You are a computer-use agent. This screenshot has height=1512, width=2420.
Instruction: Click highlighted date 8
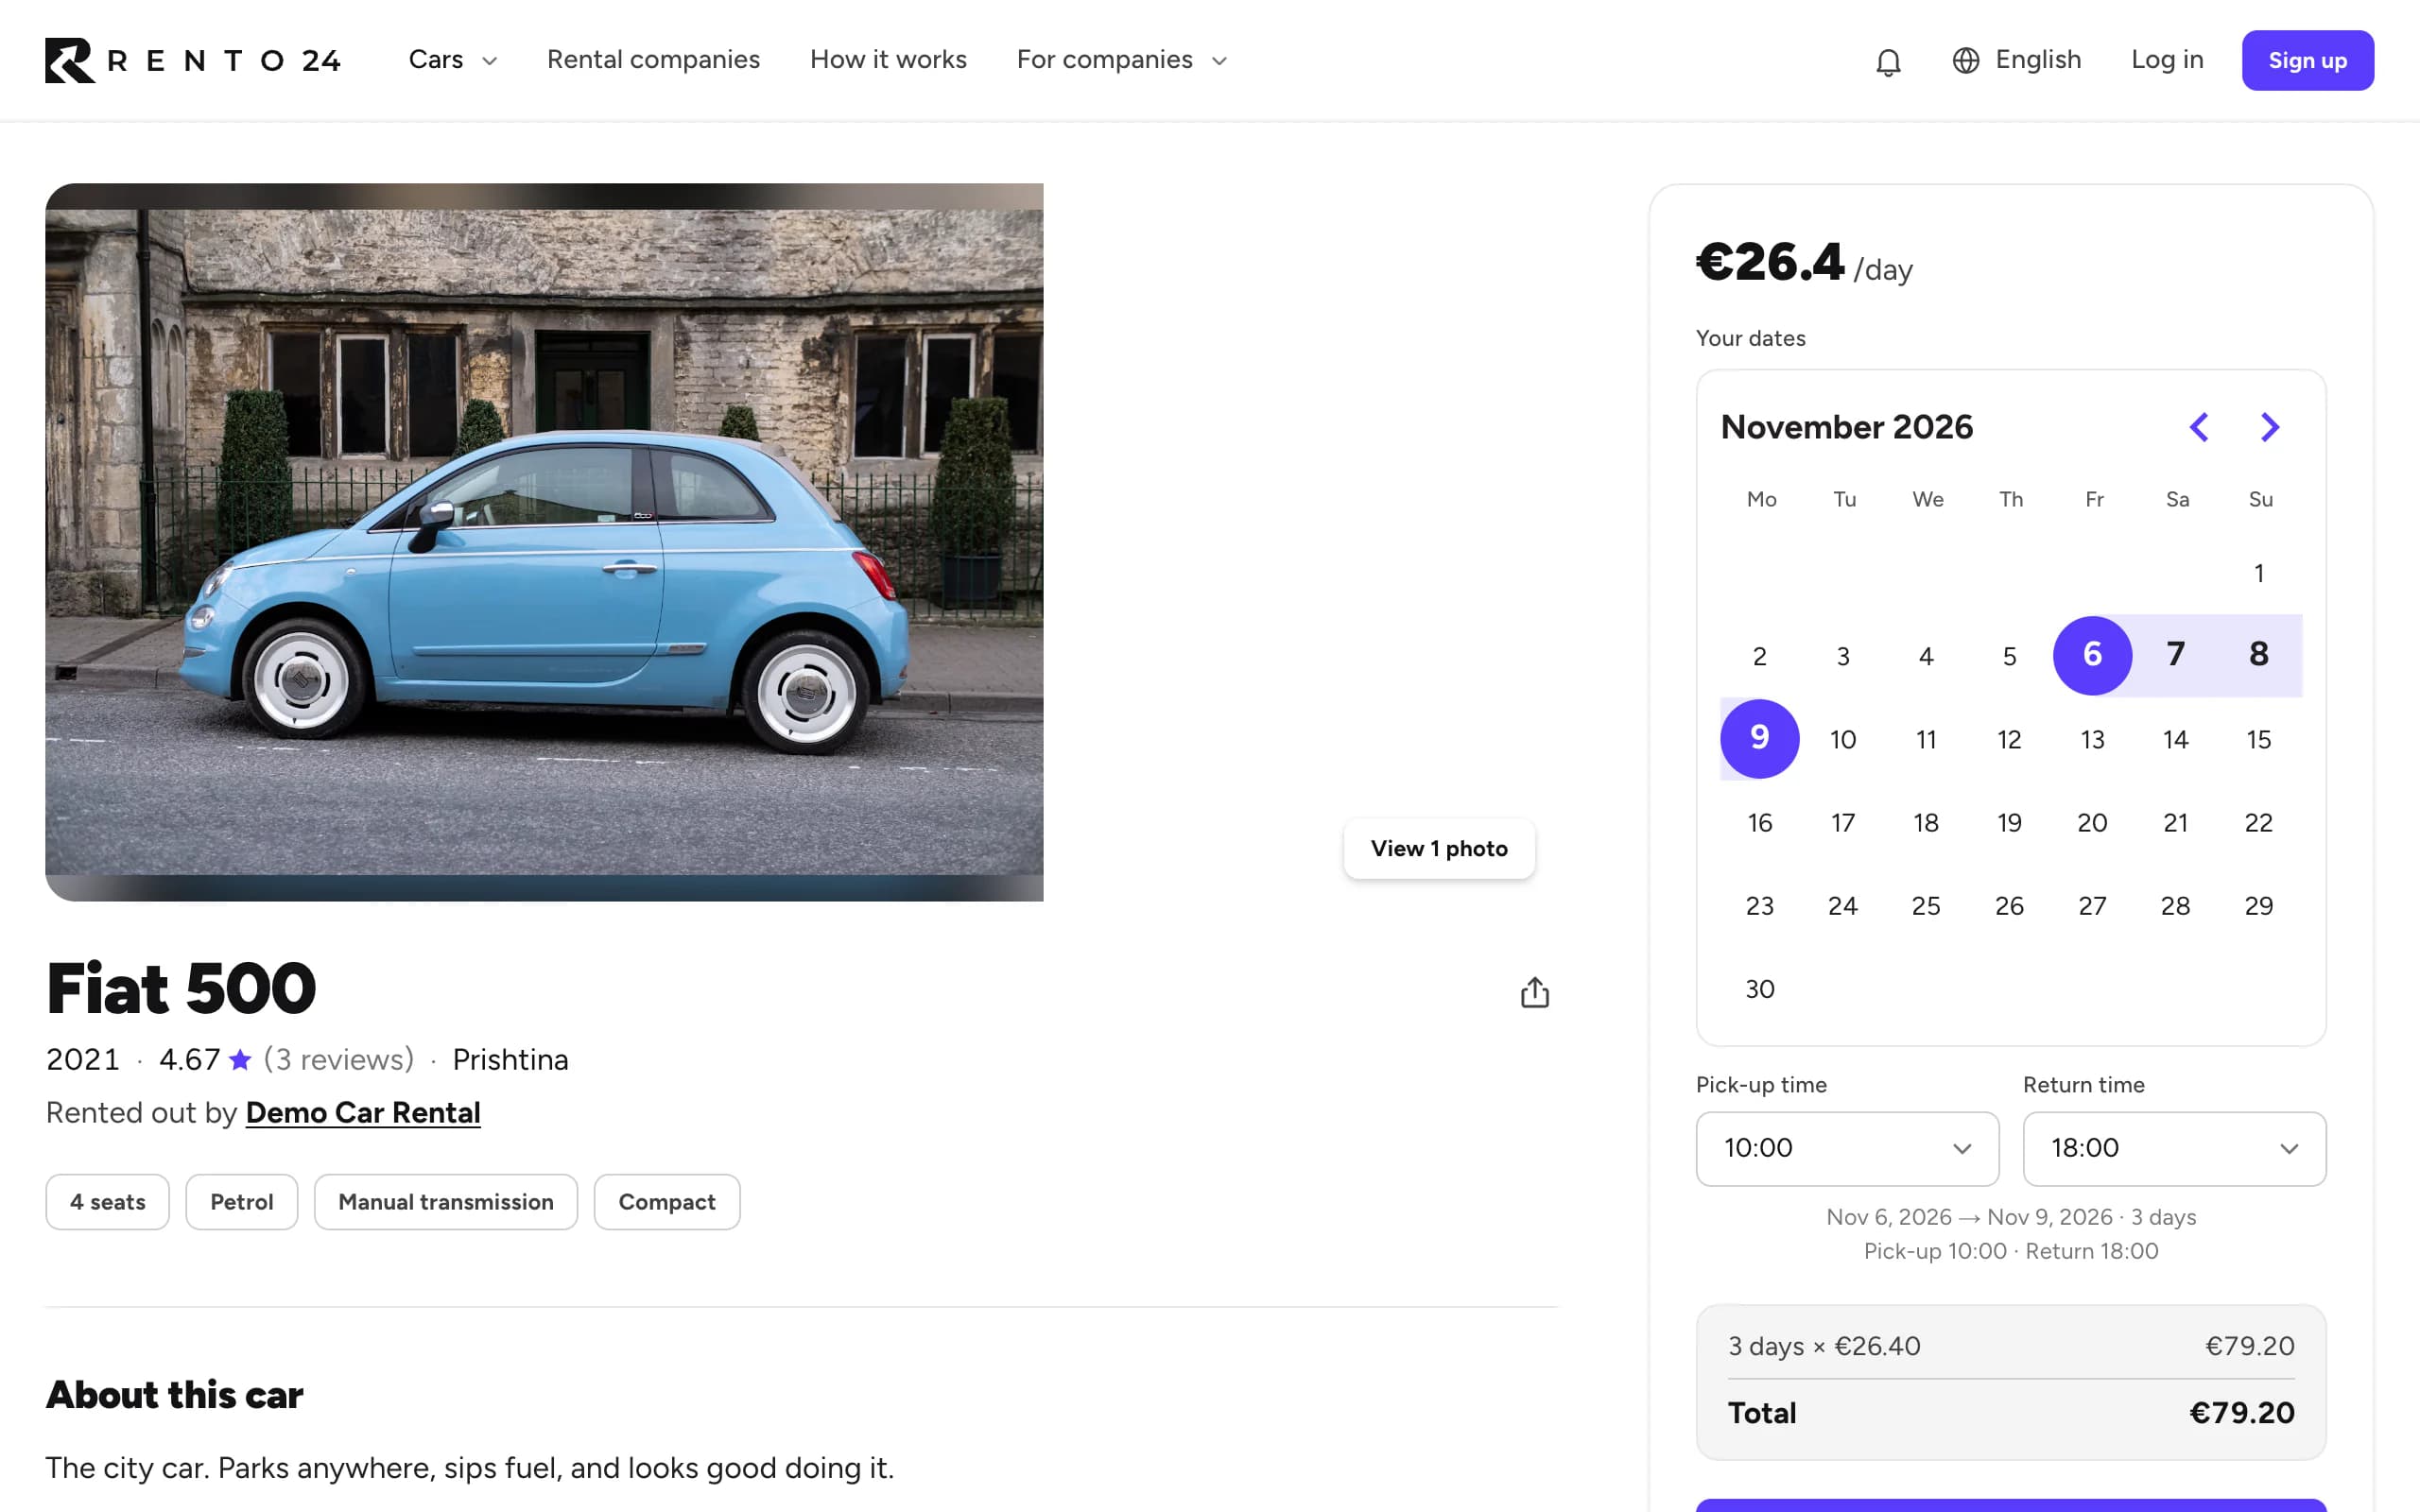2259,655
